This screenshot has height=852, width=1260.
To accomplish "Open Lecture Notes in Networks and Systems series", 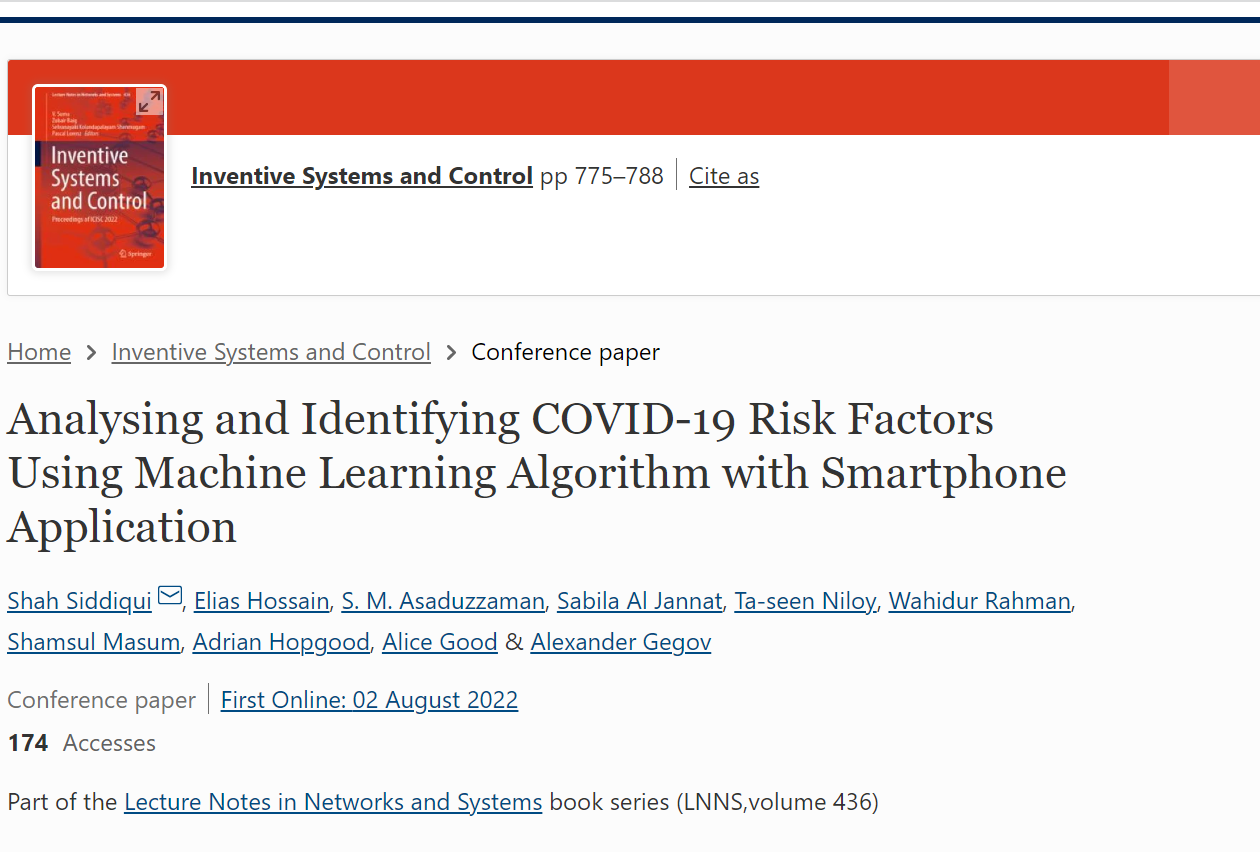I will click(x=333, y=802).
